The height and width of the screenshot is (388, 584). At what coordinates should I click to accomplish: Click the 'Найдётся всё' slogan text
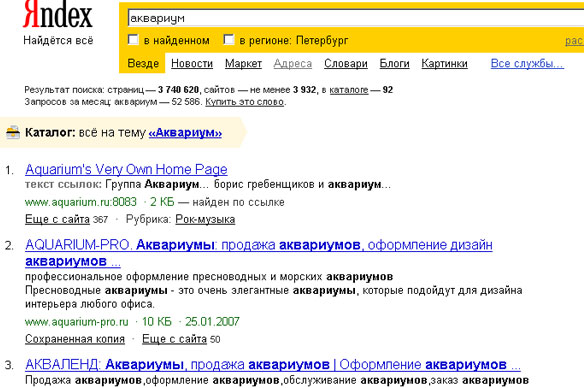point(58,40)
